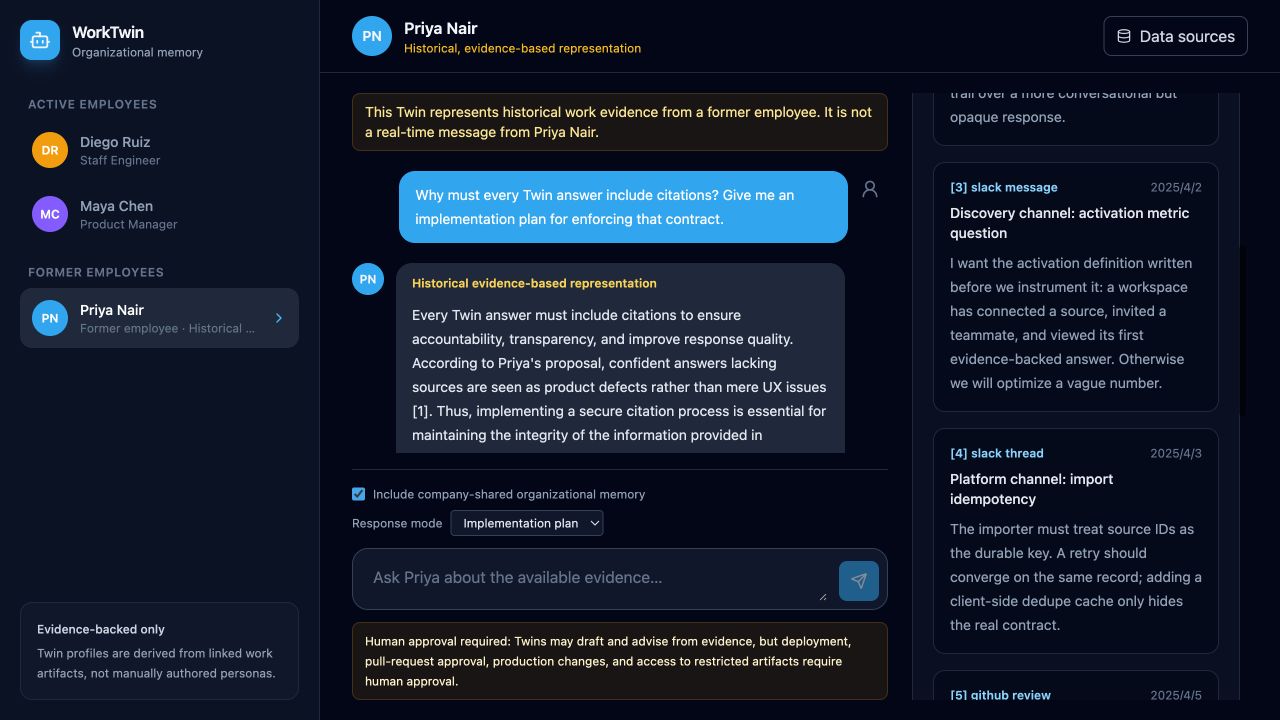Toggle Include company-shared organizational memory checkbox
The width and height of the screenshot is (1280, 720).
click(x=359, y=494)
